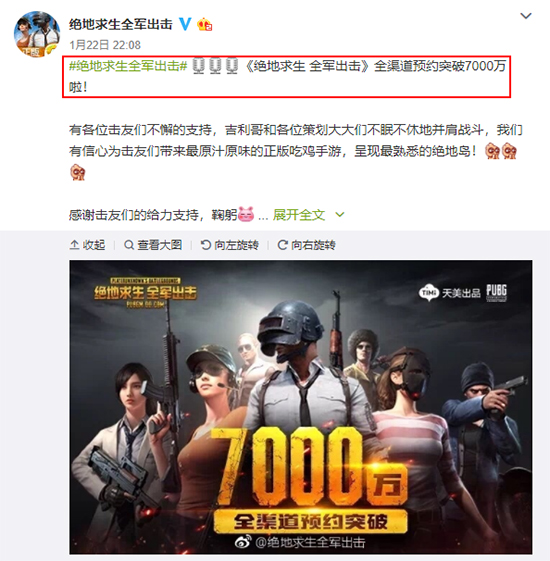This screenshot has height=561, width=550.
Task: Click the magnifier icon for 查看大图
Action: coord(128,245)
